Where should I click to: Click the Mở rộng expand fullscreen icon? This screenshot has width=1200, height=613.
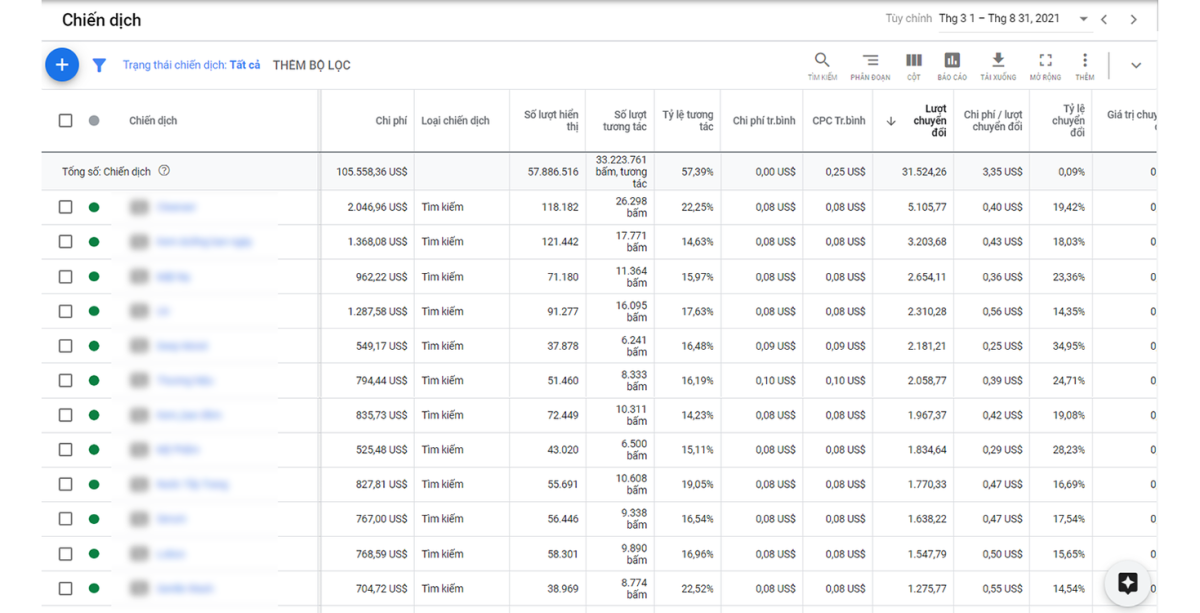1045,61
